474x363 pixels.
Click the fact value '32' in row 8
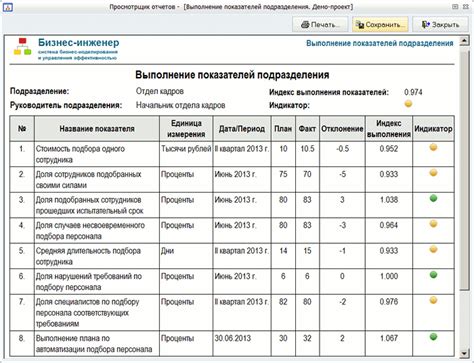point(307,338)
